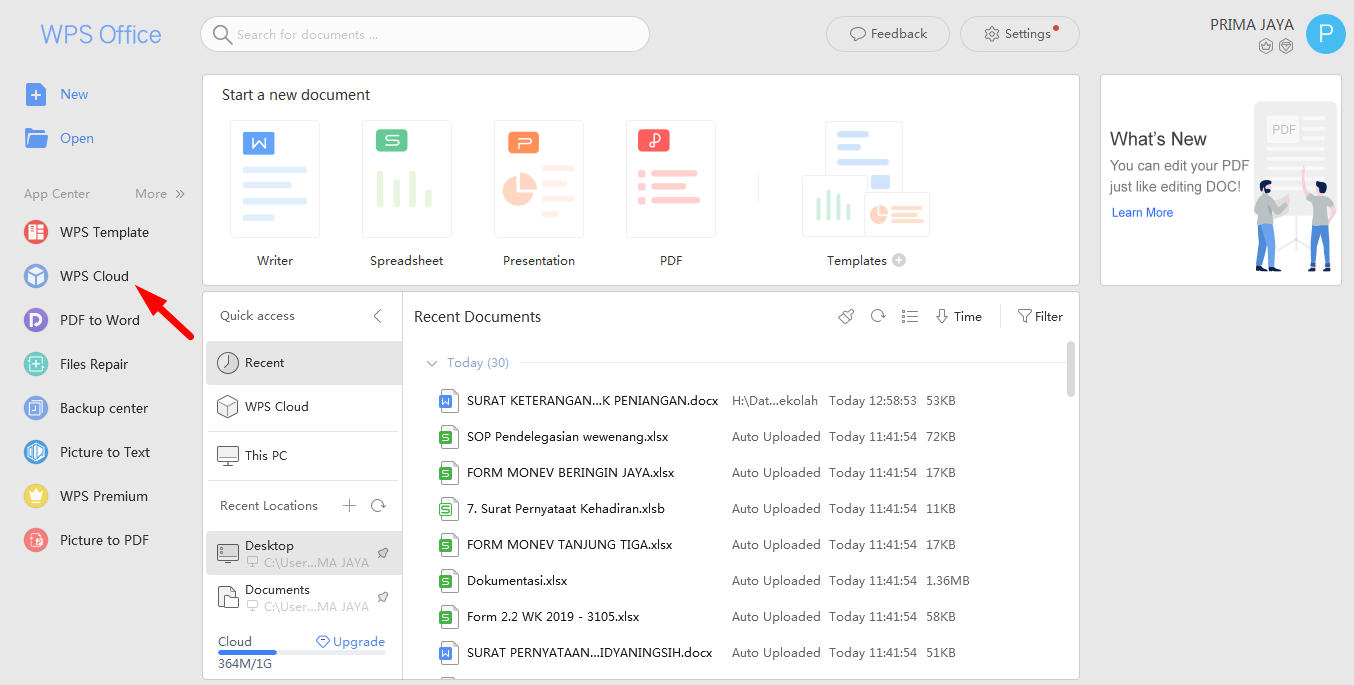Launch the PDF to Word tool
Image resolution: width=1354 pixels, height=685 pixels.
pyautogui.click(x=82, y=320)
